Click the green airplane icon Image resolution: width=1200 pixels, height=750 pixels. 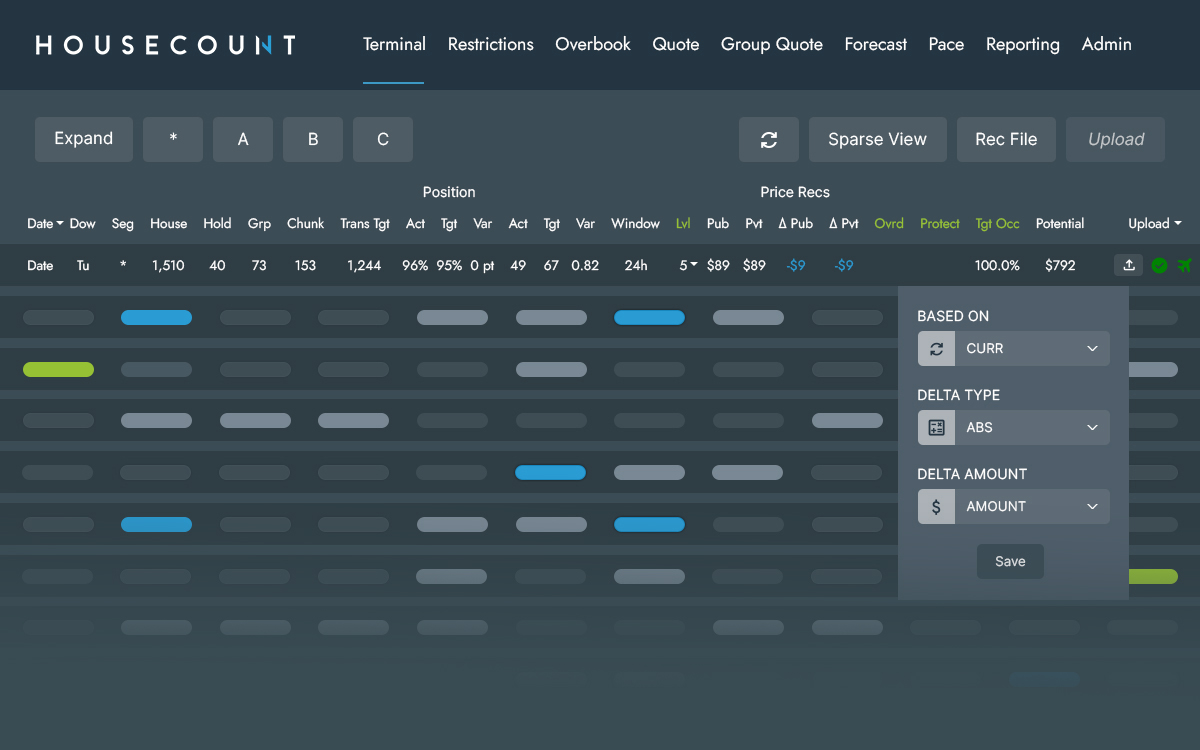pos(1185,265)
